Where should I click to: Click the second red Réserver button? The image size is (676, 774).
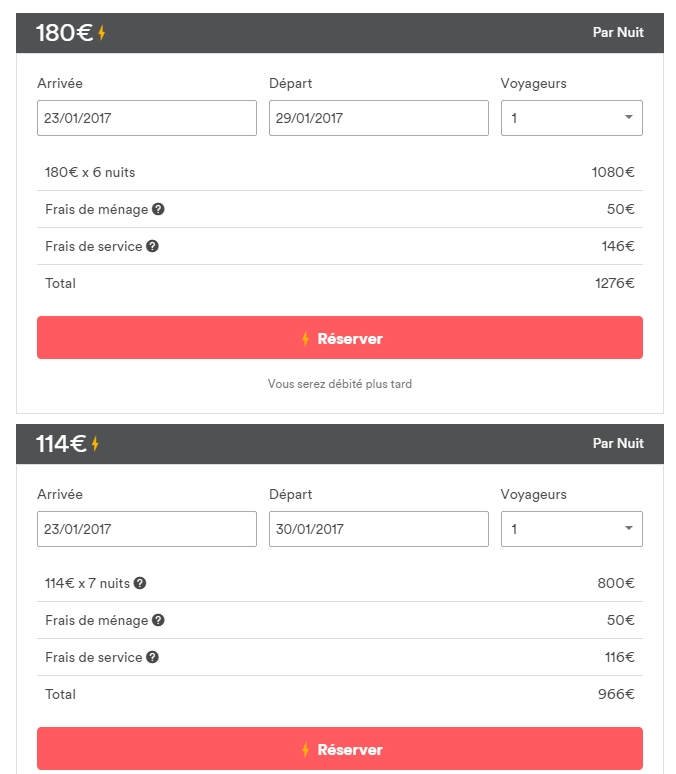pos(339,749)
